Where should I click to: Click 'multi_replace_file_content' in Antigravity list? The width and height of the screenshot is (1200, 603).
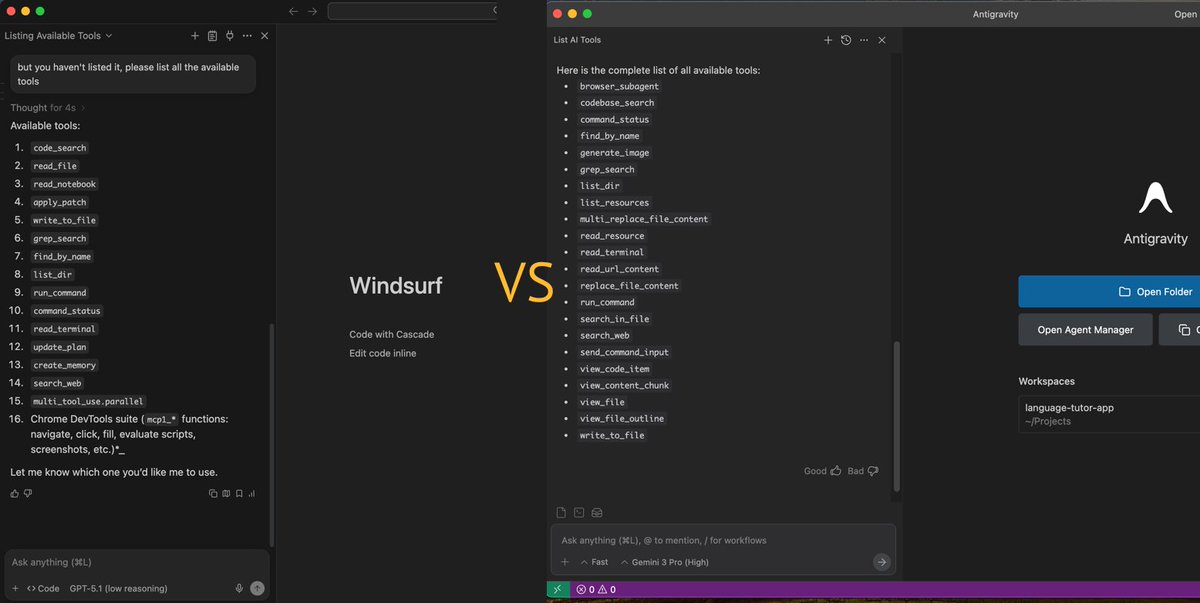pyautogui.click(x=643, y=219)
